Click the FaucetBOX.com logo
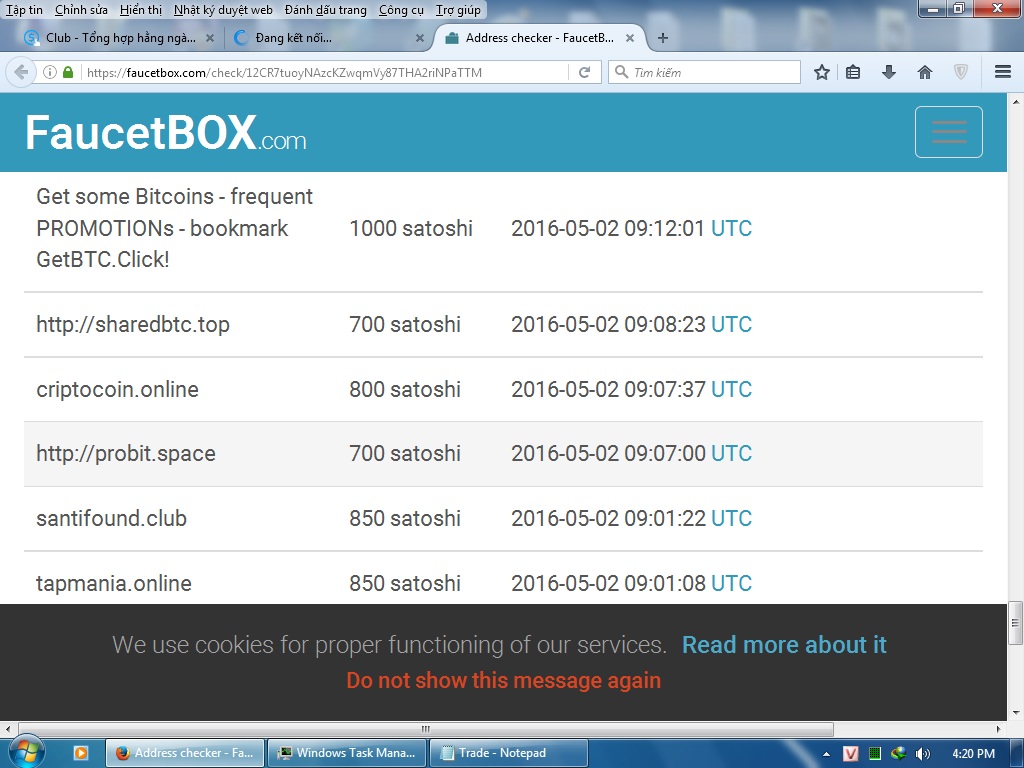The height and width of the screenshot is (768, 1024). pos(165,133)
